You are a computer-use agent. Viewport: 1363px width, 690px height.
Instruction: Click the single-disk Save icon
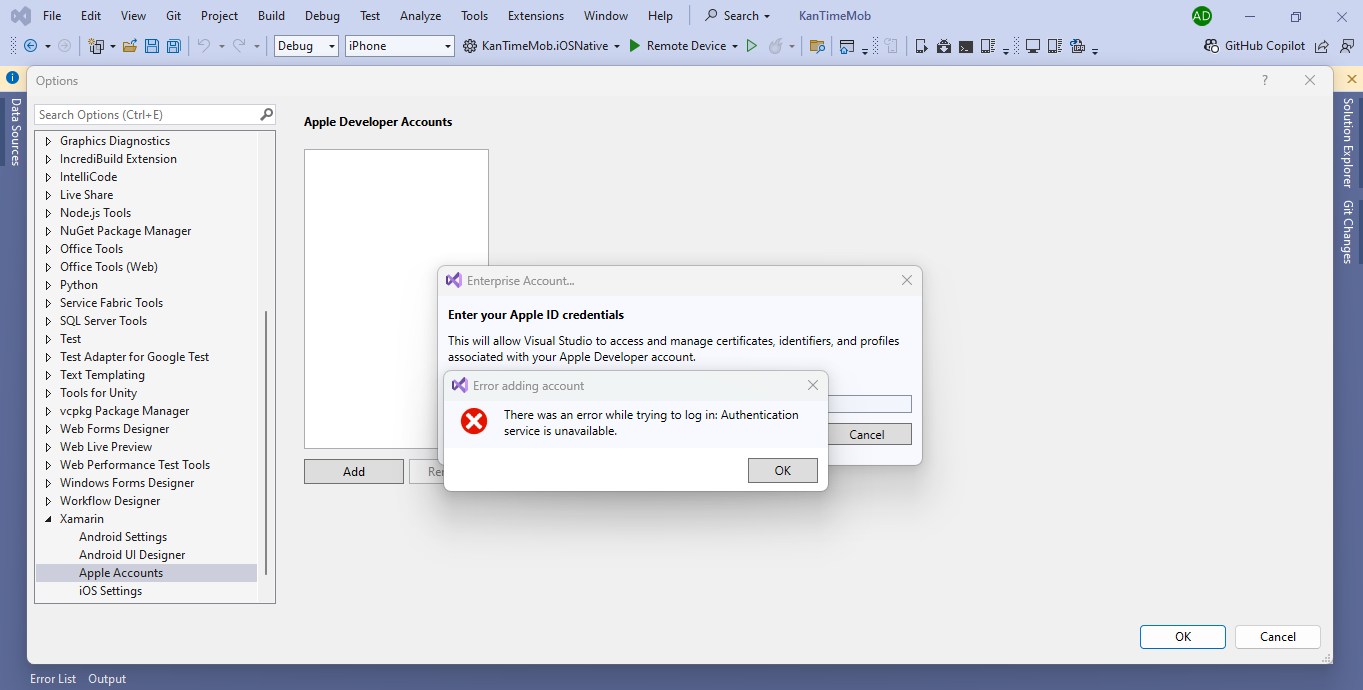[x=152, y=46]
